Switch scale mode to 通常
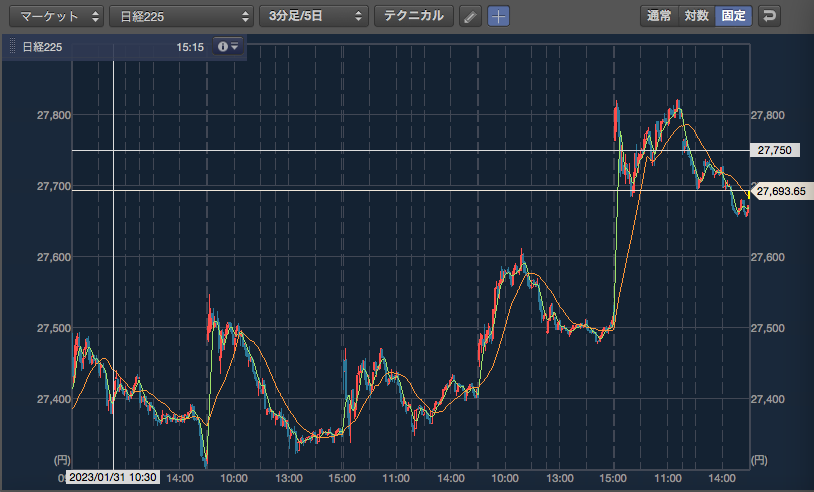Screen dimensions: 814x492 click(x=659, y=16)
